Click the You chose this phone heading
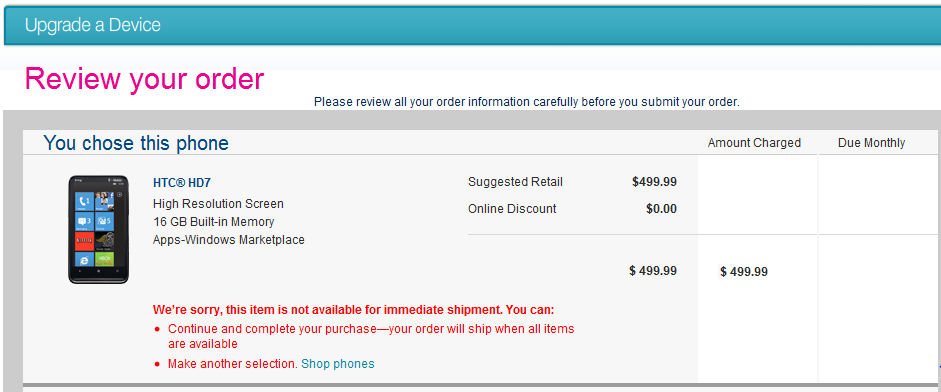Screen dimensions: 941x392 click(136, 143)
